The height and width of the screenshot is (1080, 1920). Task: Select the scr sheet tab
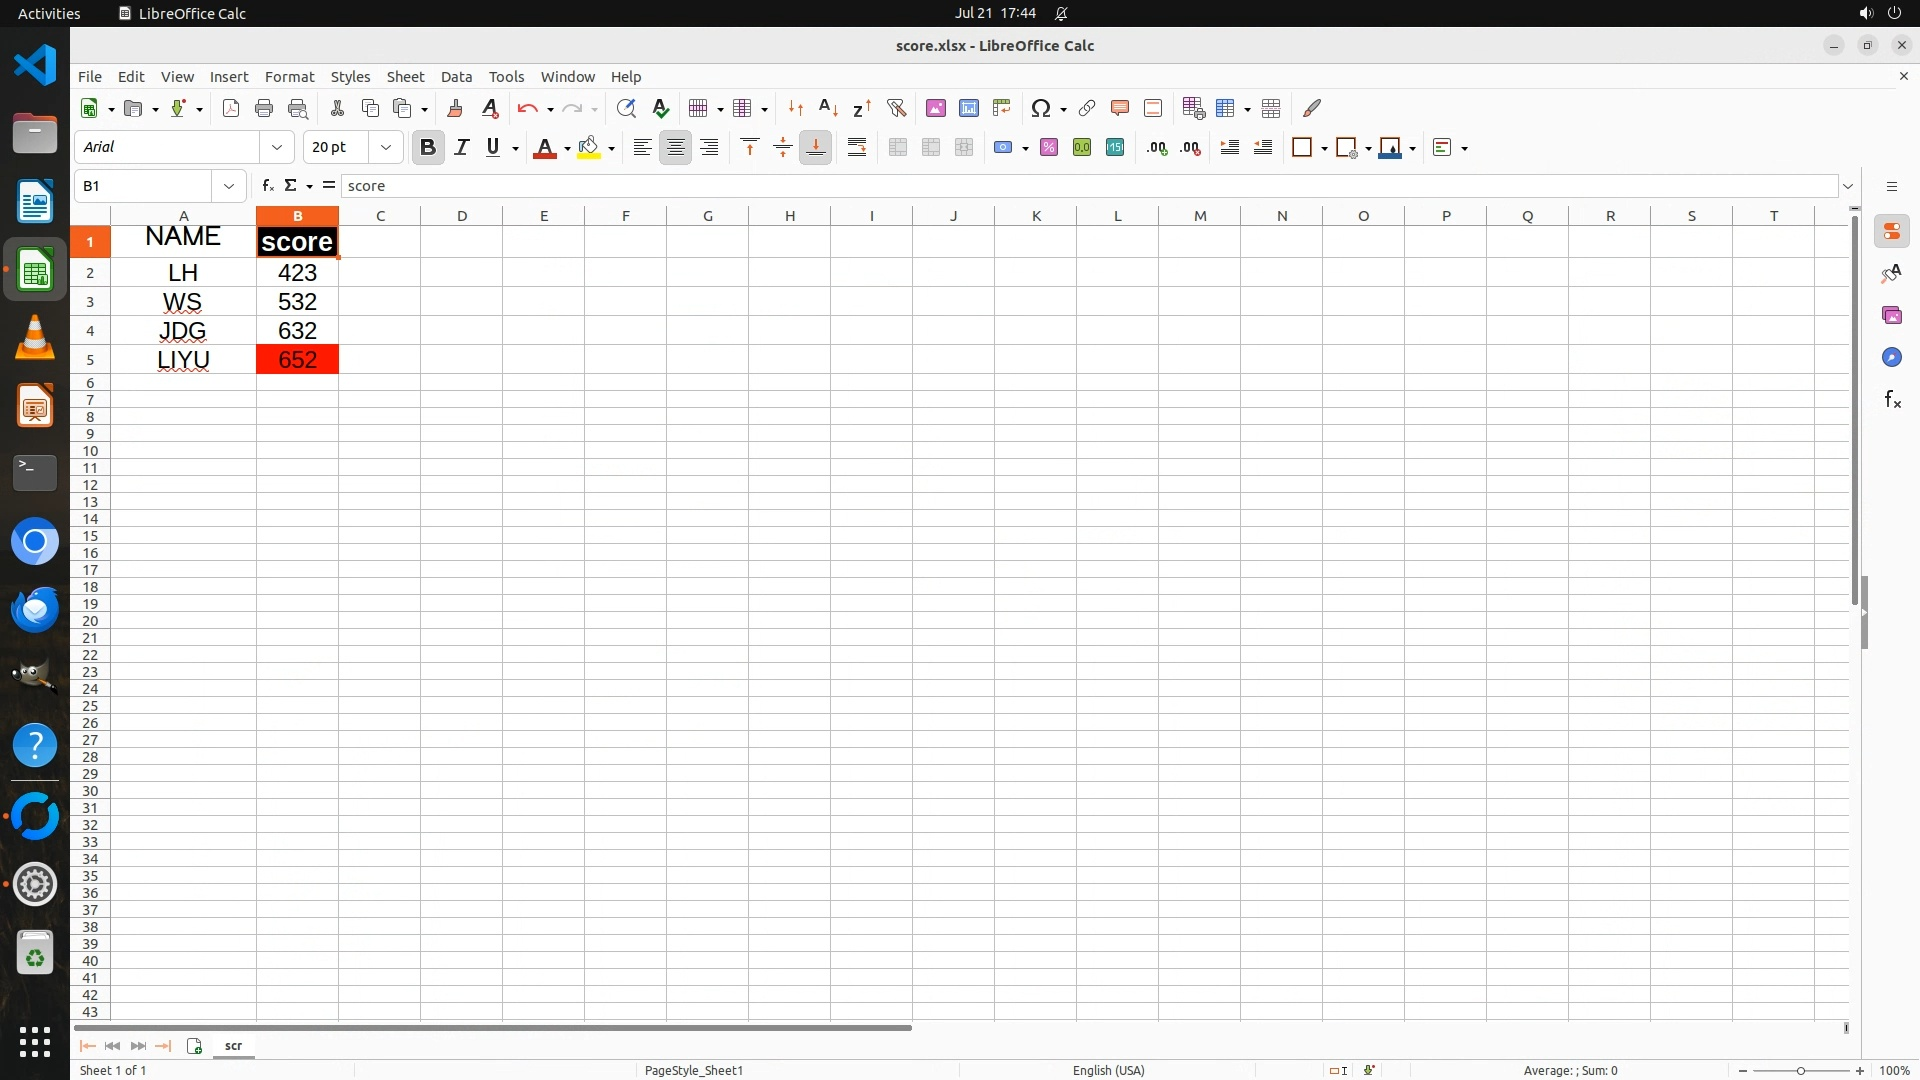click(x=233, y=1045)
